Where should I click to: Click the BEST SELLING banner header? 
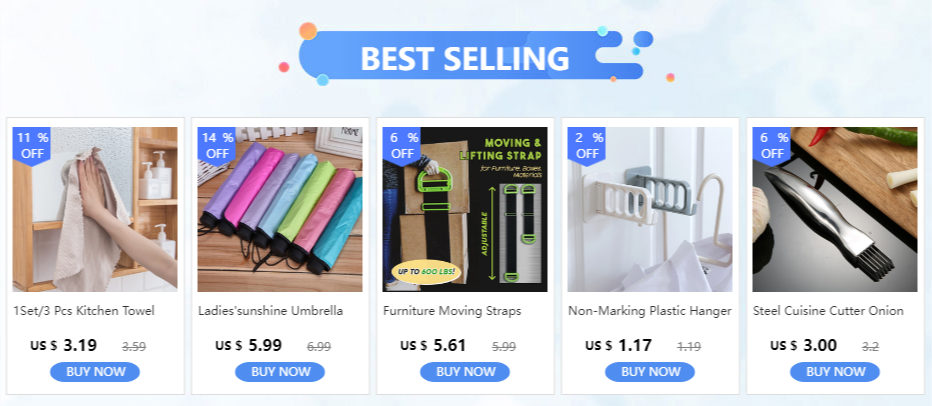coord(465,55)
